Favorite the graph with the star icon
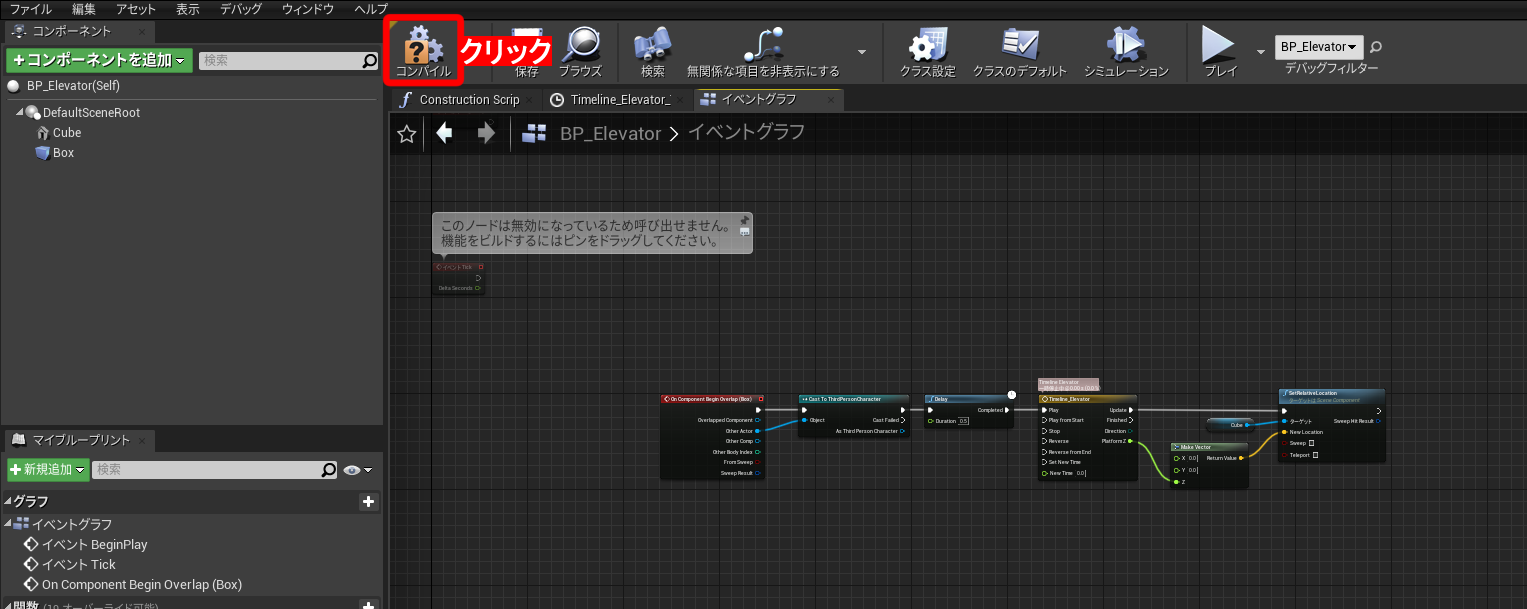 (x=406, y=134)
